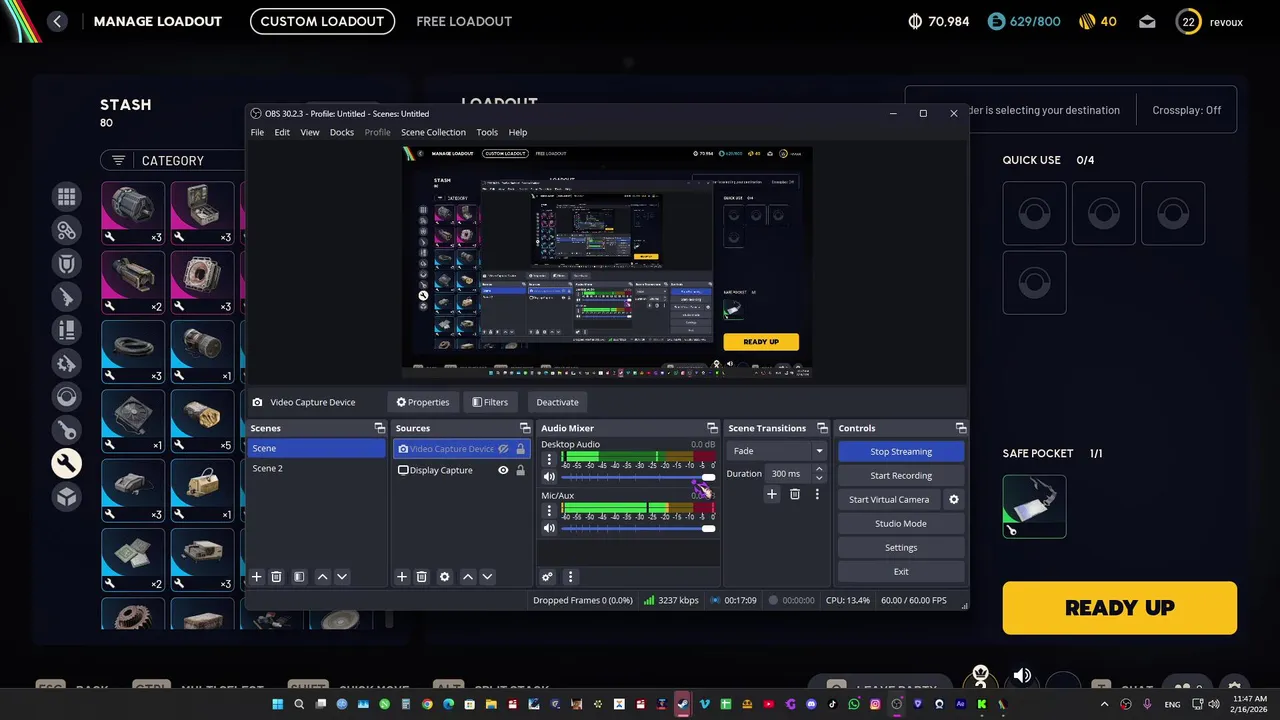Open the Help menu in OBS
This screenshot has height=720, width=1280.
coord(518,132)
